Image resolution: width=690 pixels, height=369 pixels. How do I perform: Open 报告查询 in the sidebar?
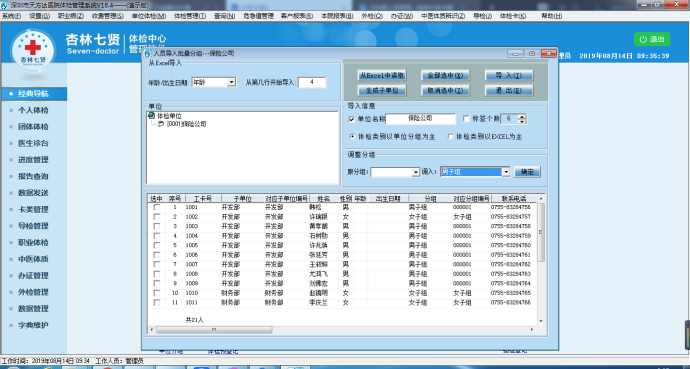coord(33,176)
